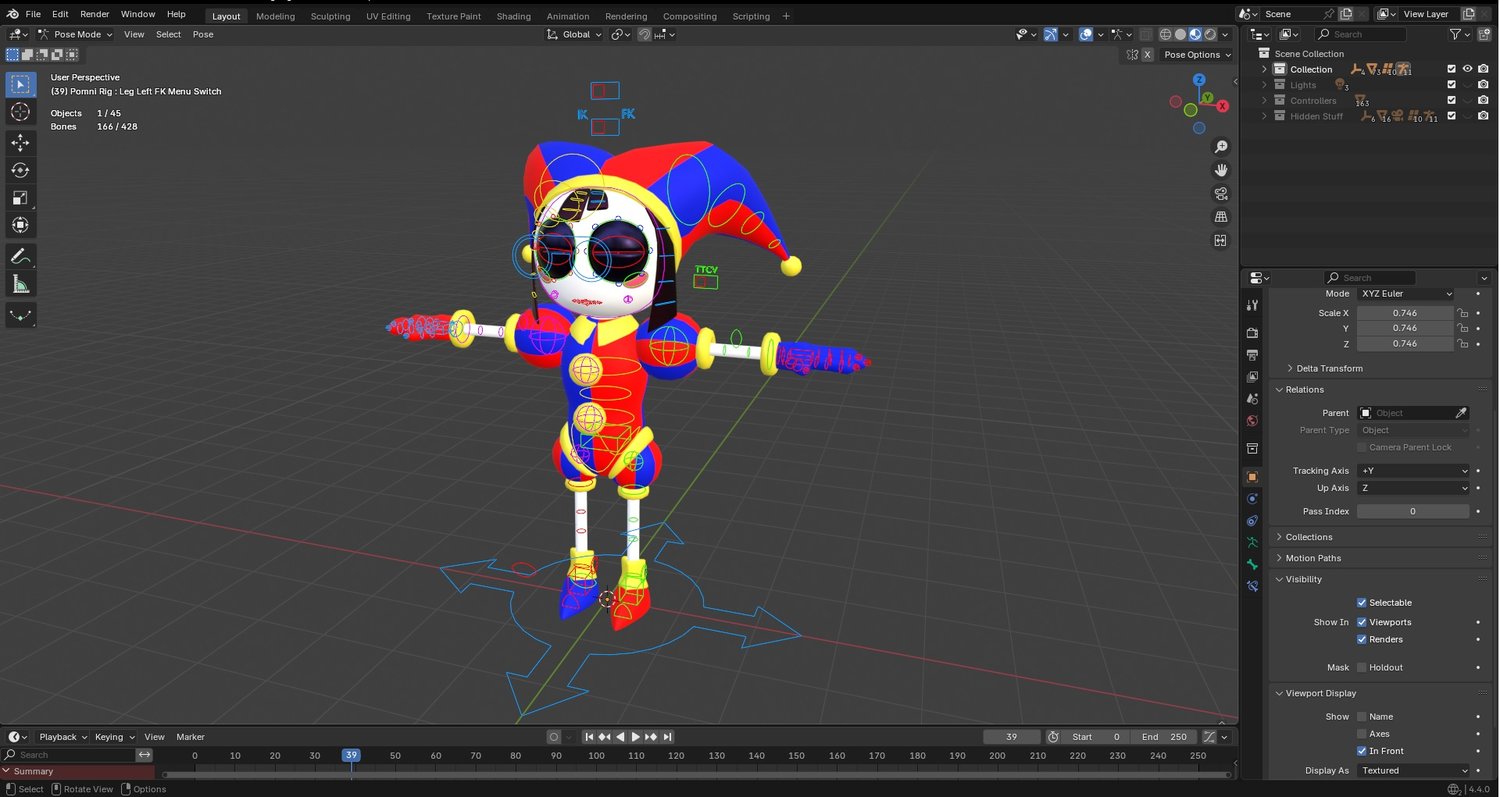Switch to rendered viewport shading
Screen dimensions: 1500x797
tap(1210, 34)
